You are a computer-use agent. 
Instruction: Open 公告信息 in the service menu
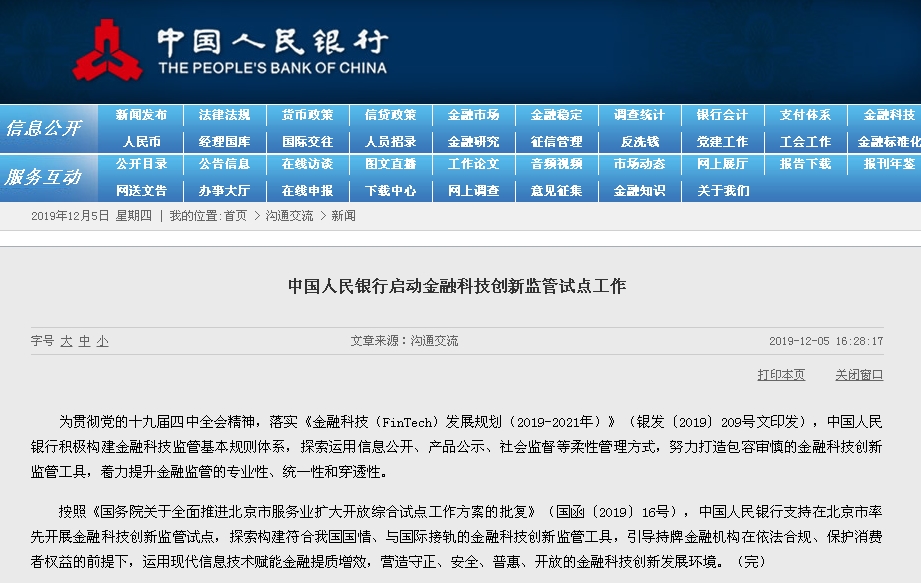tap(224, 164)
